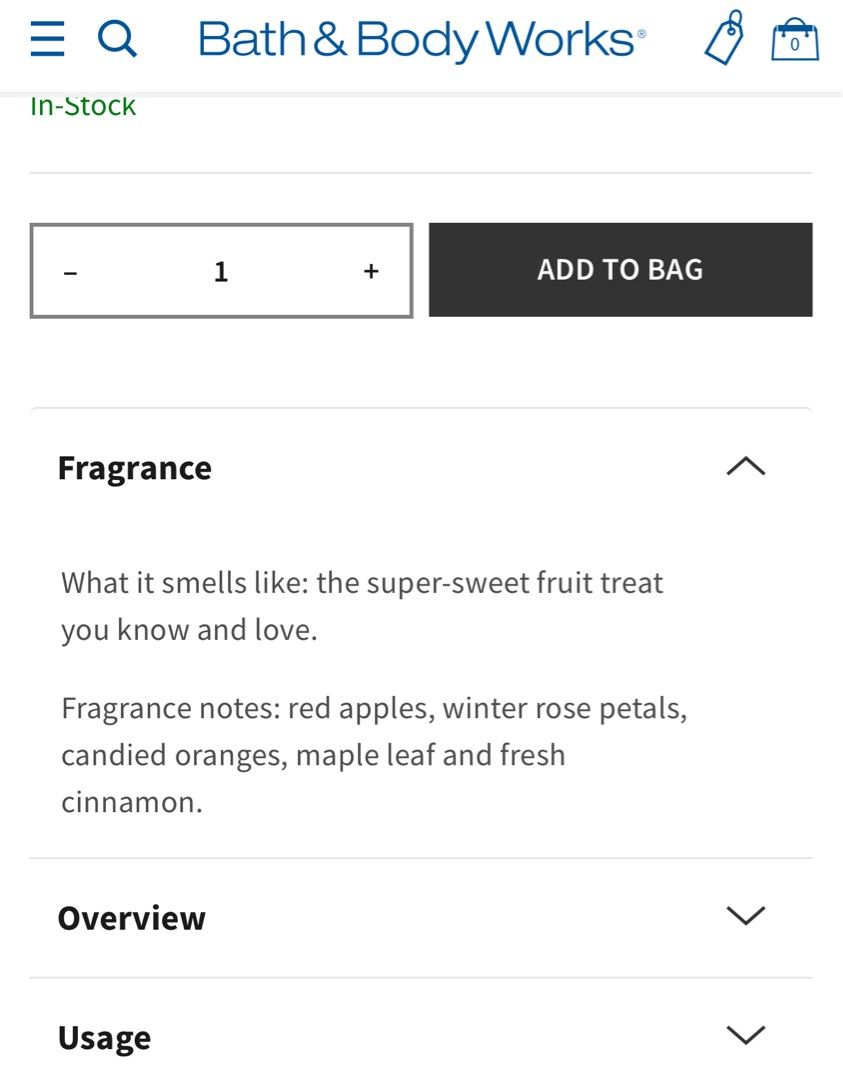Open the shopping bag showing 0 items

(x=794, y=41)
